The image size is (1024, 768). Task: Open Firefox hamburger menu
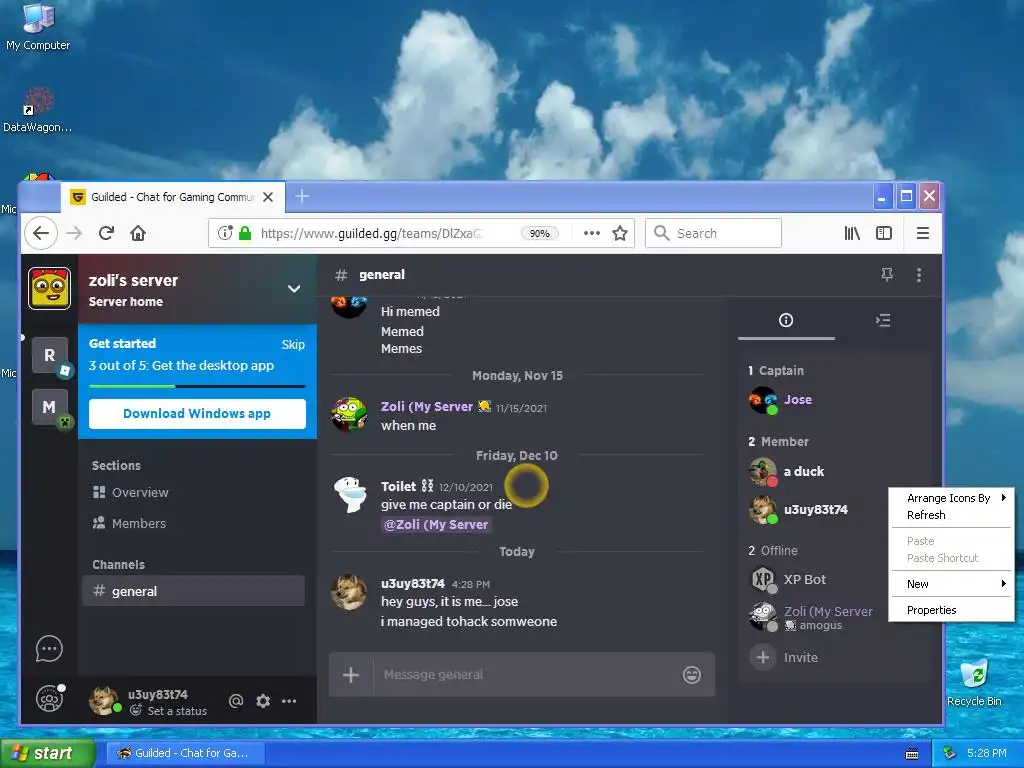pyautogui.click(x=923, y=233)
